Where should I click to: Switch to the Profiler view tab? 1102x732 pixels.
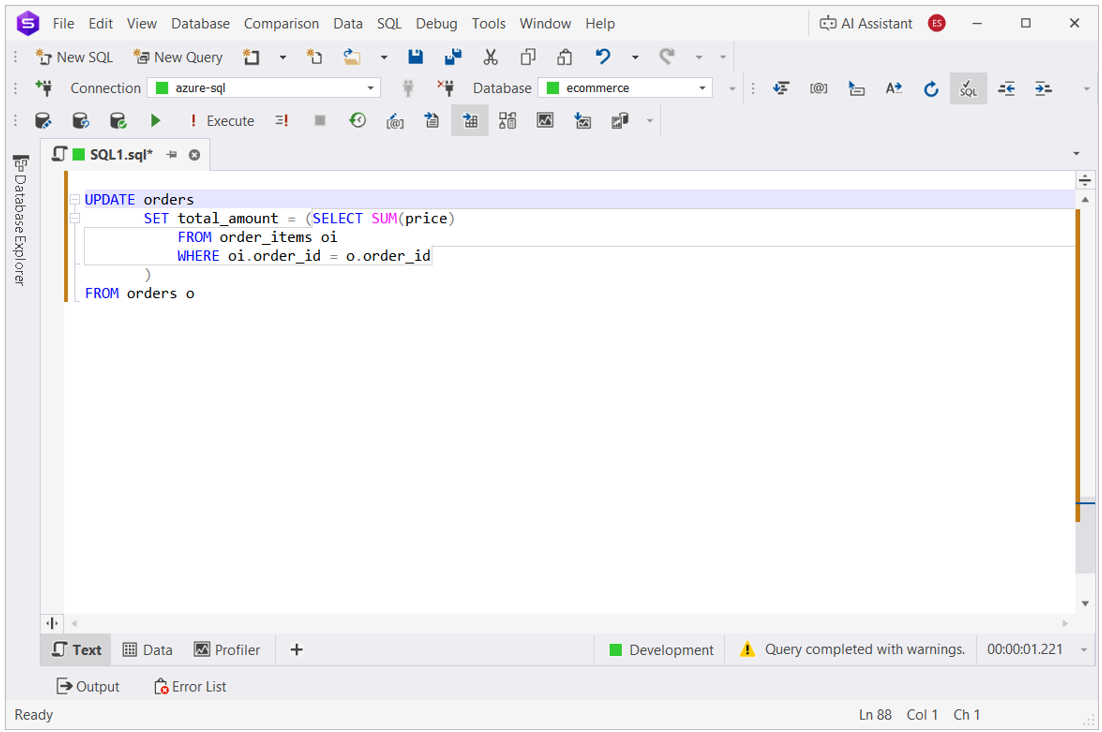click(227, 650)
